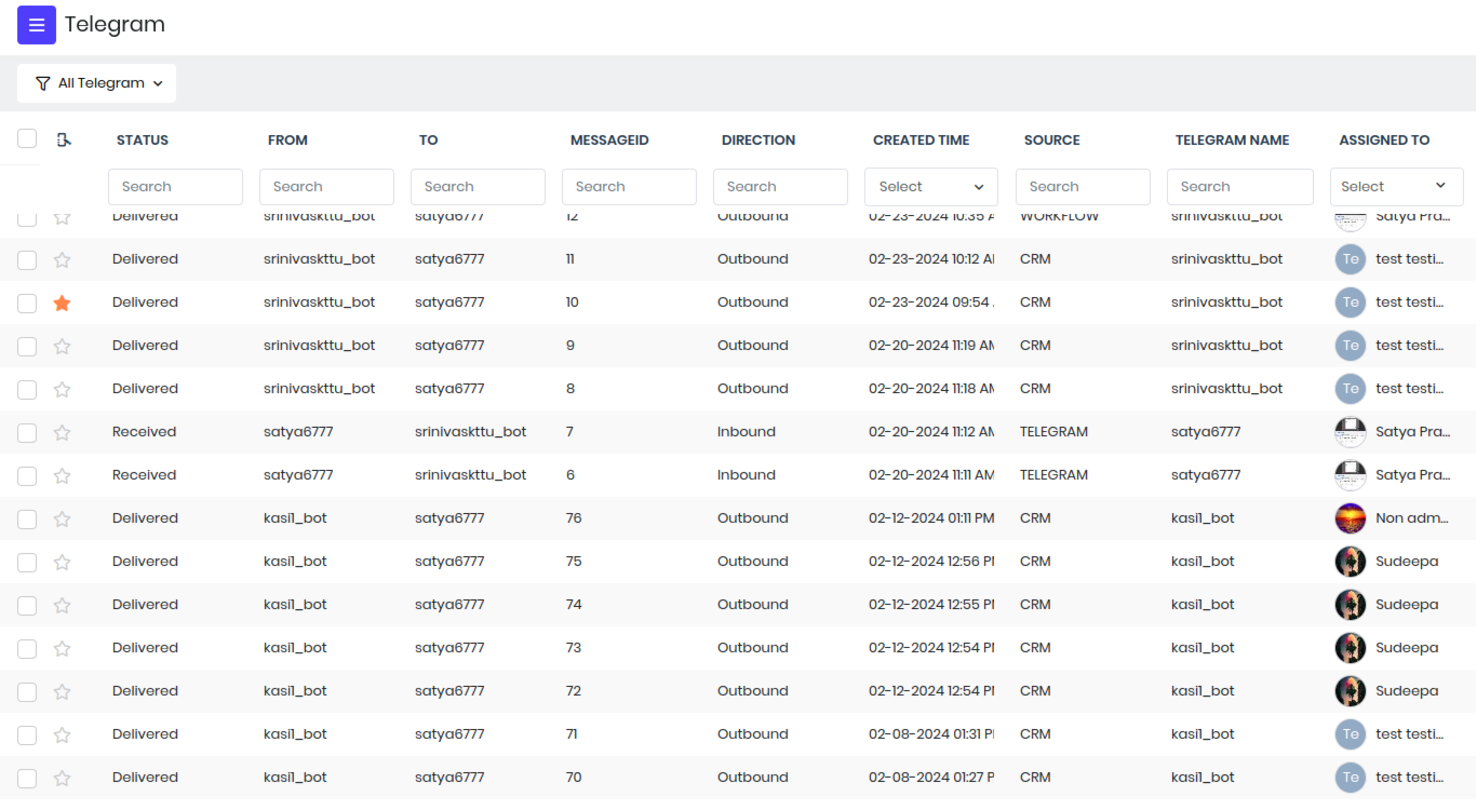
Task: Sort by the FROM column header
Action: click(x=288, y=140)
